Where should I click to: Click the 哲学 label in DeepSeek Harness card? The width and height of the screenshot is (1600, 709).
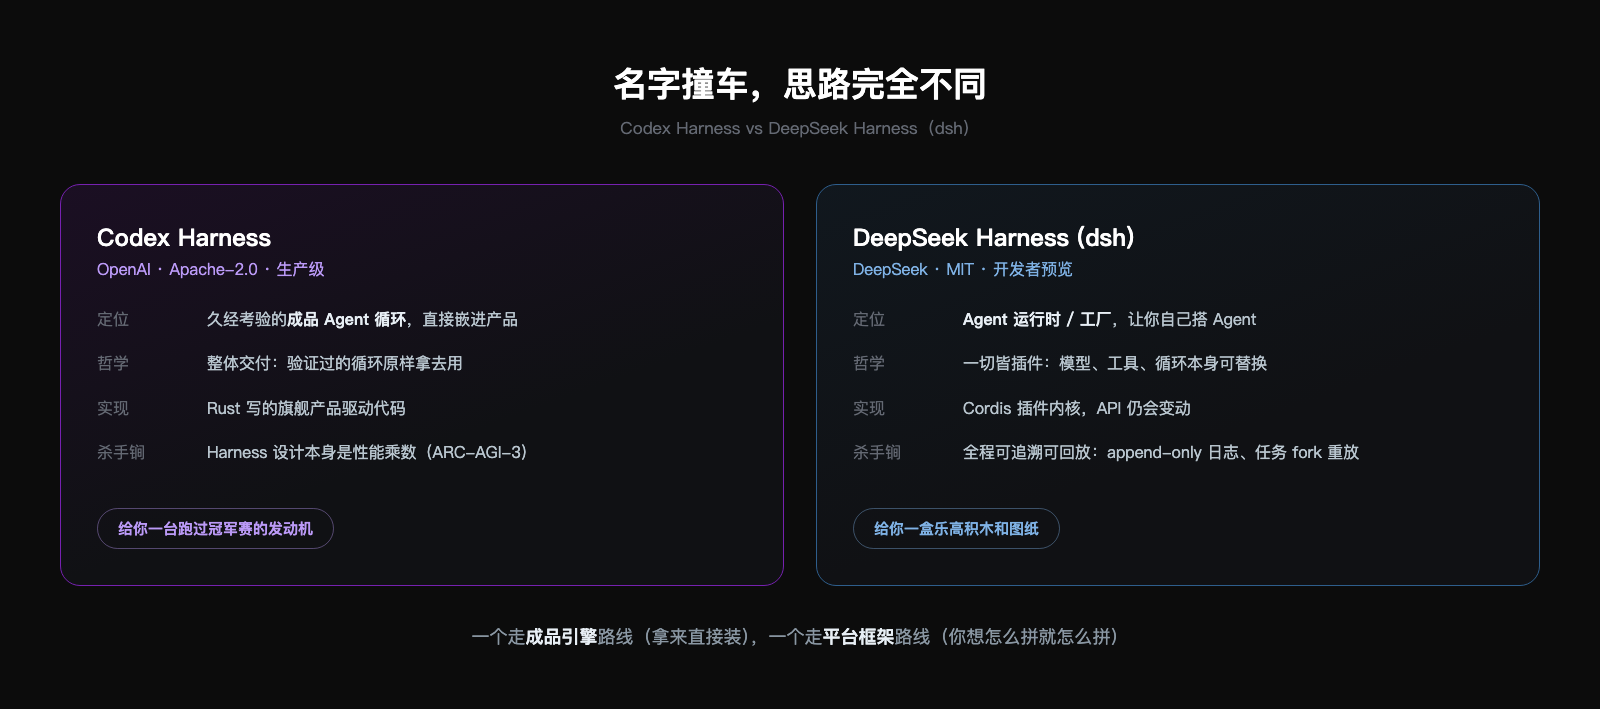coord(869,363)
